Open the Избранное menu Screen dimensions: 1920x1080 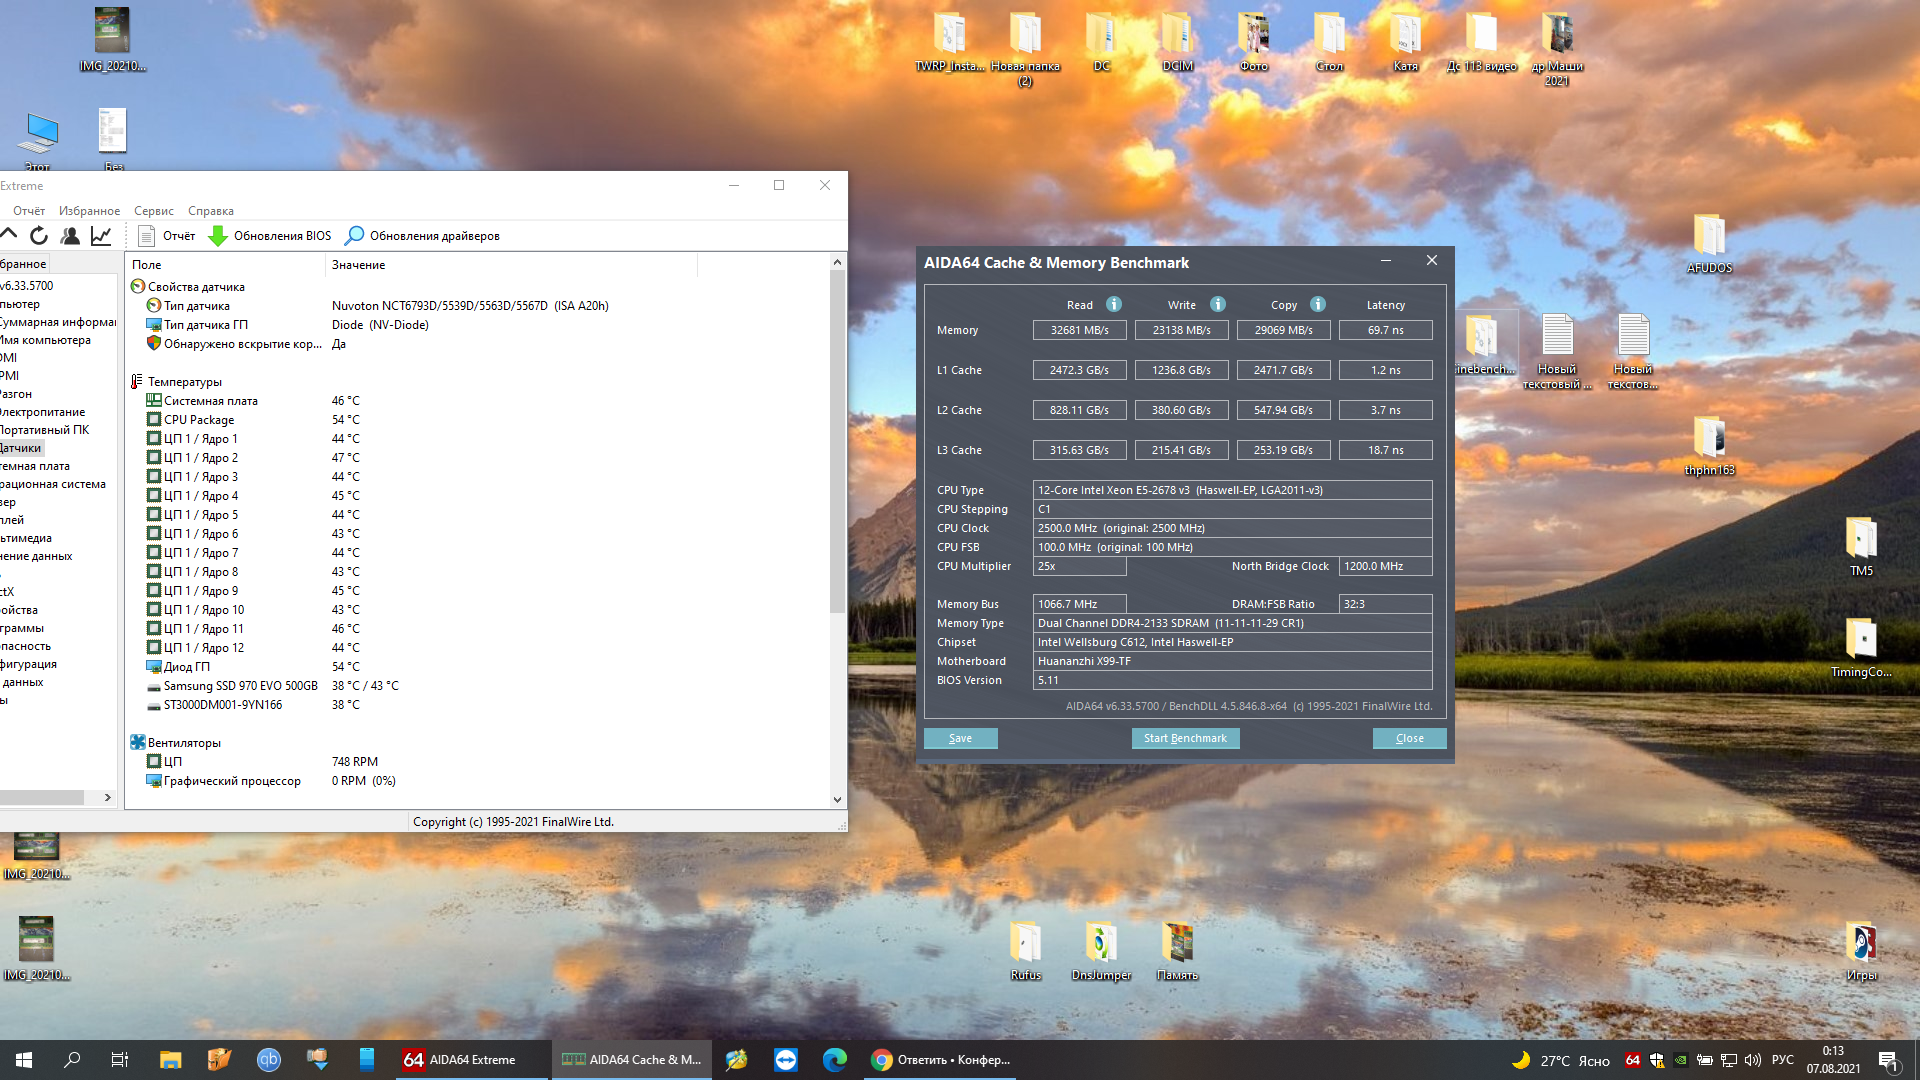89,211
